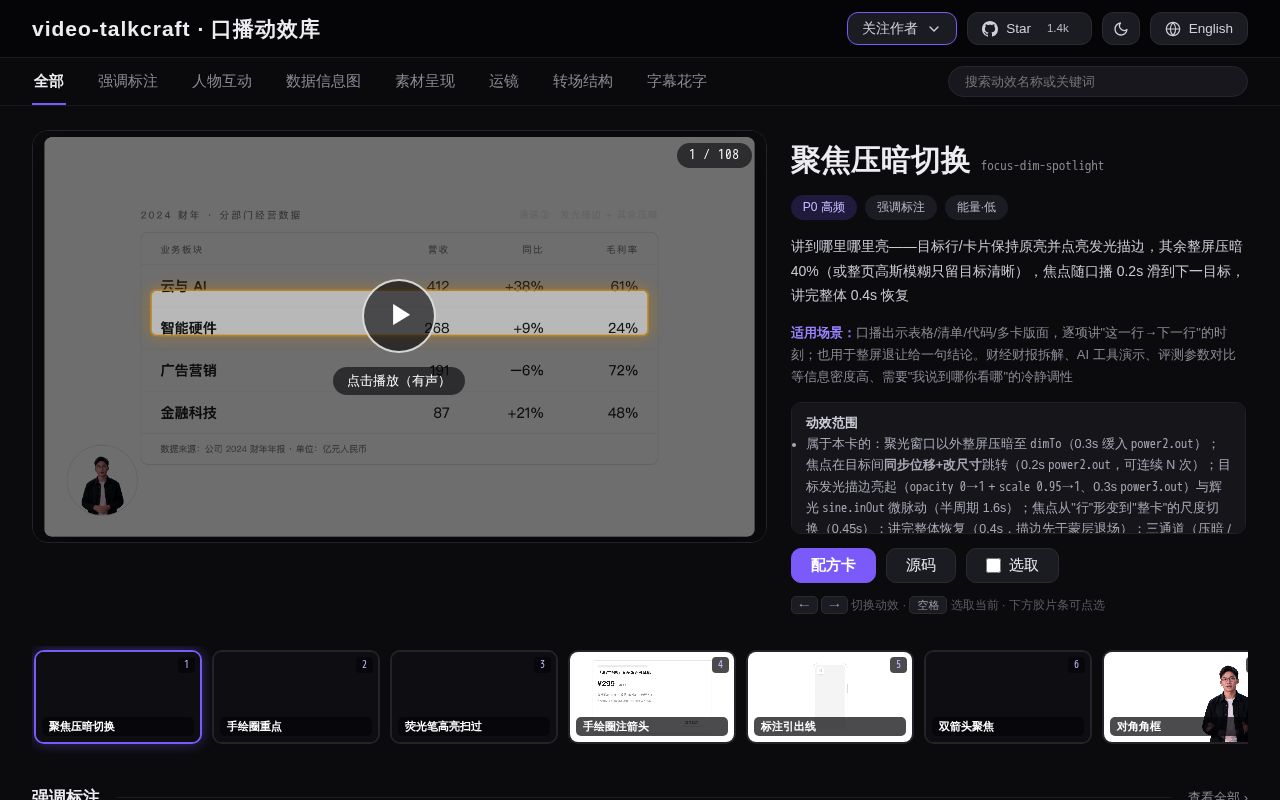Click the 配方卡 button

833,565
